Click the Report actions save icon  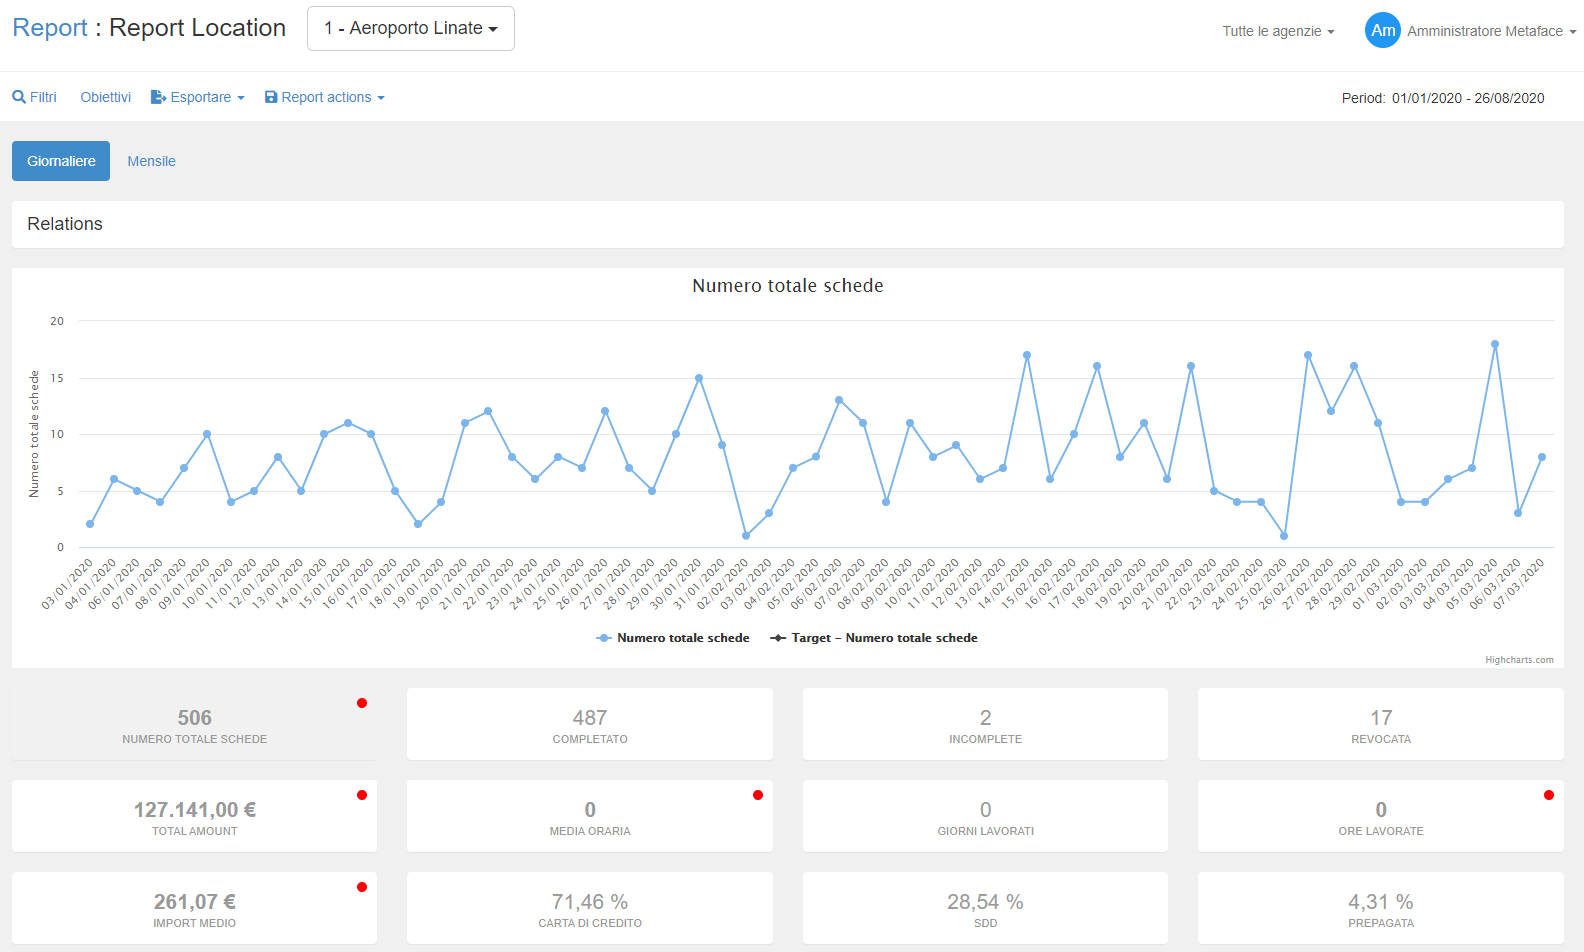click(x=271, y=97)
